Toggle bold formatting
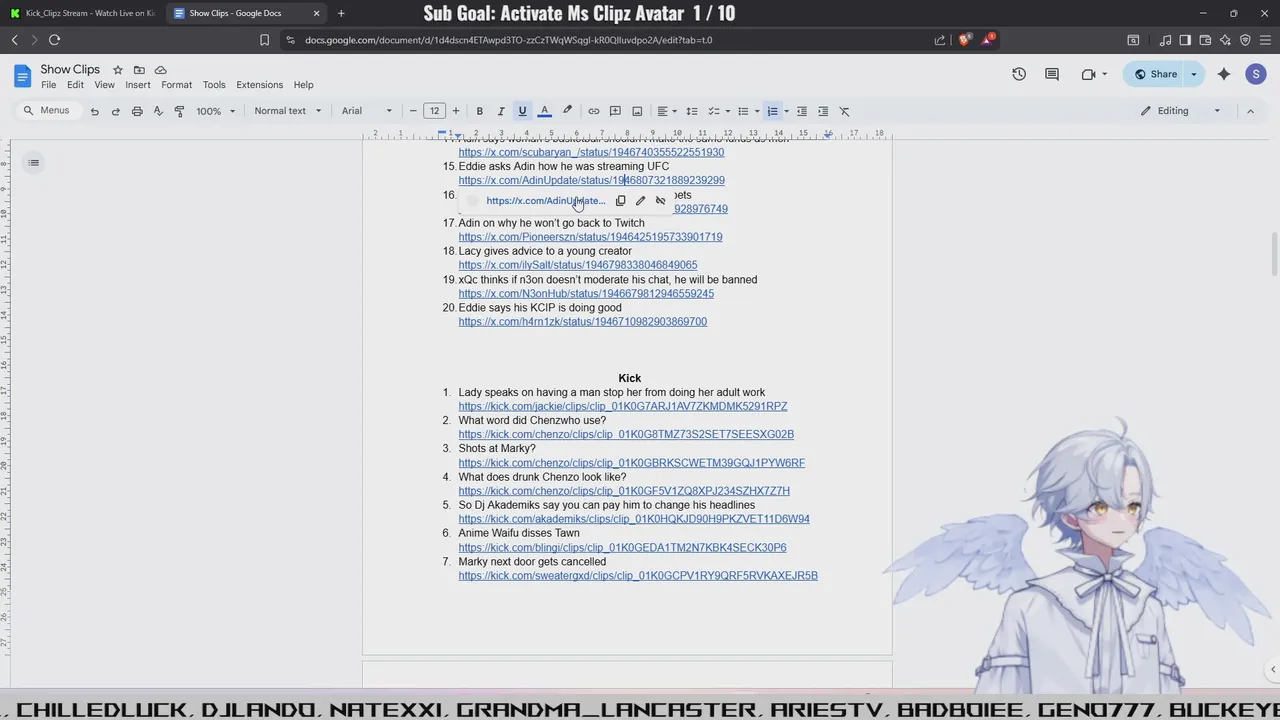 click(480, 111)
